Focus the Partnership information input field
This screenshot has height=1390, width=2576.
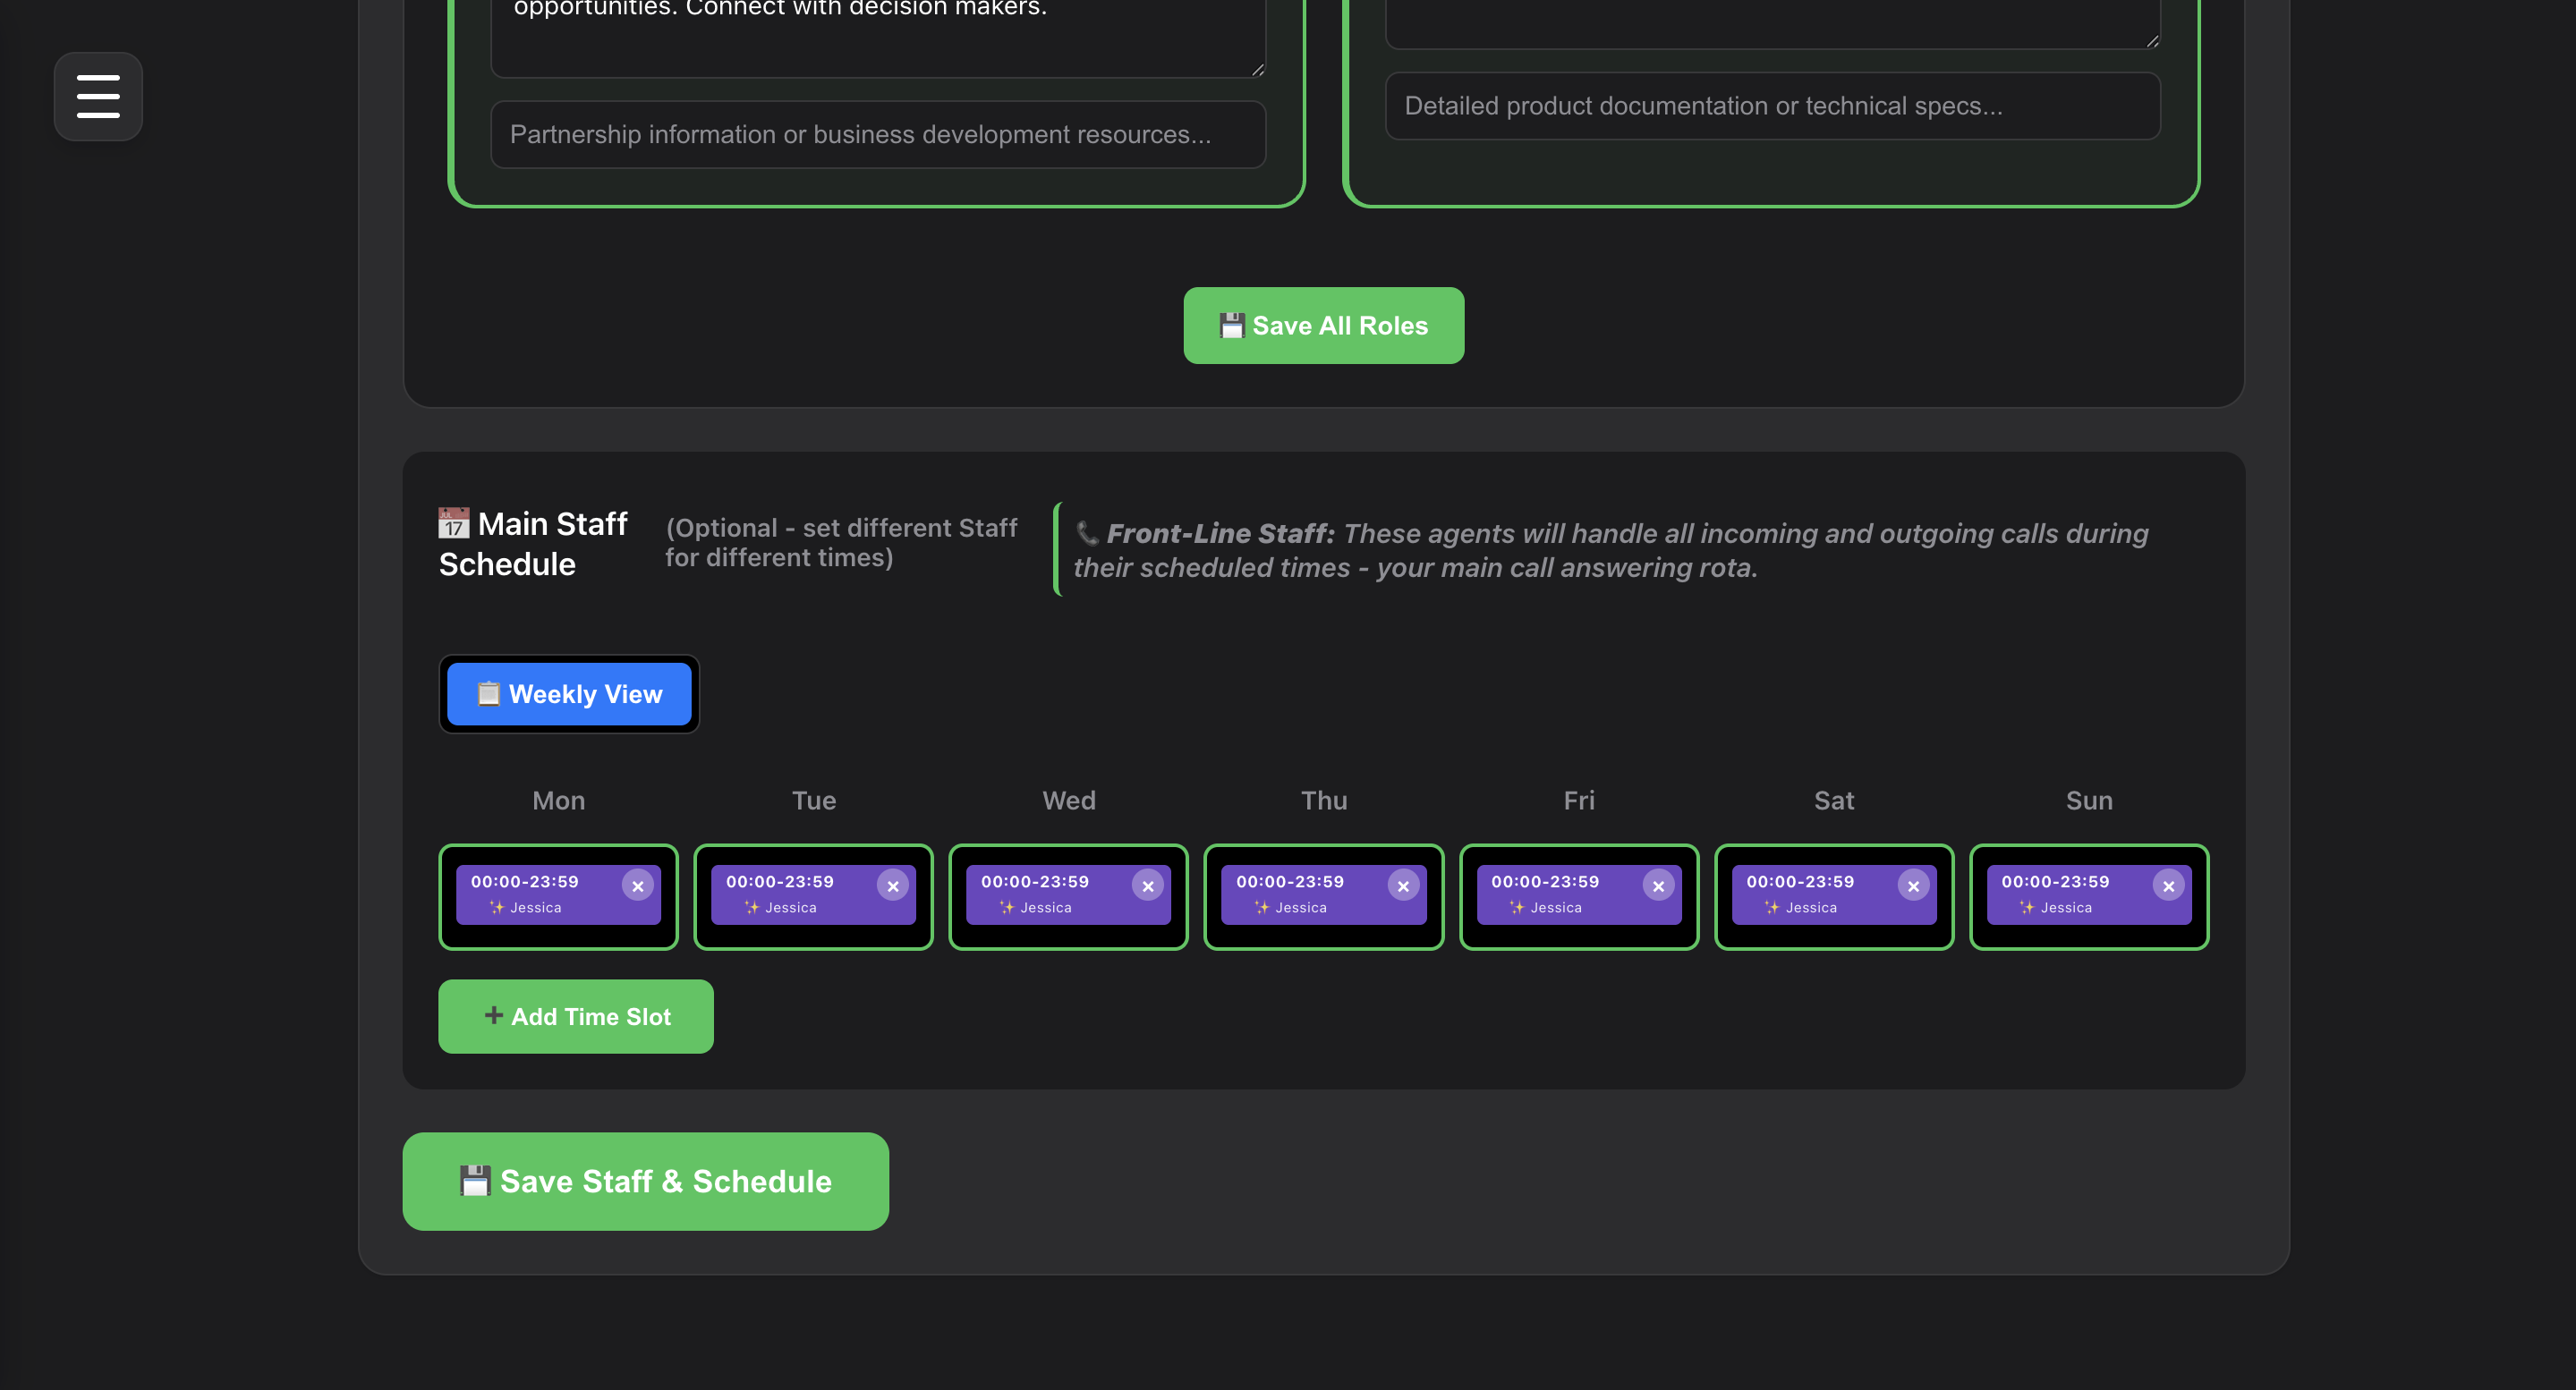[x=878, y=135]
